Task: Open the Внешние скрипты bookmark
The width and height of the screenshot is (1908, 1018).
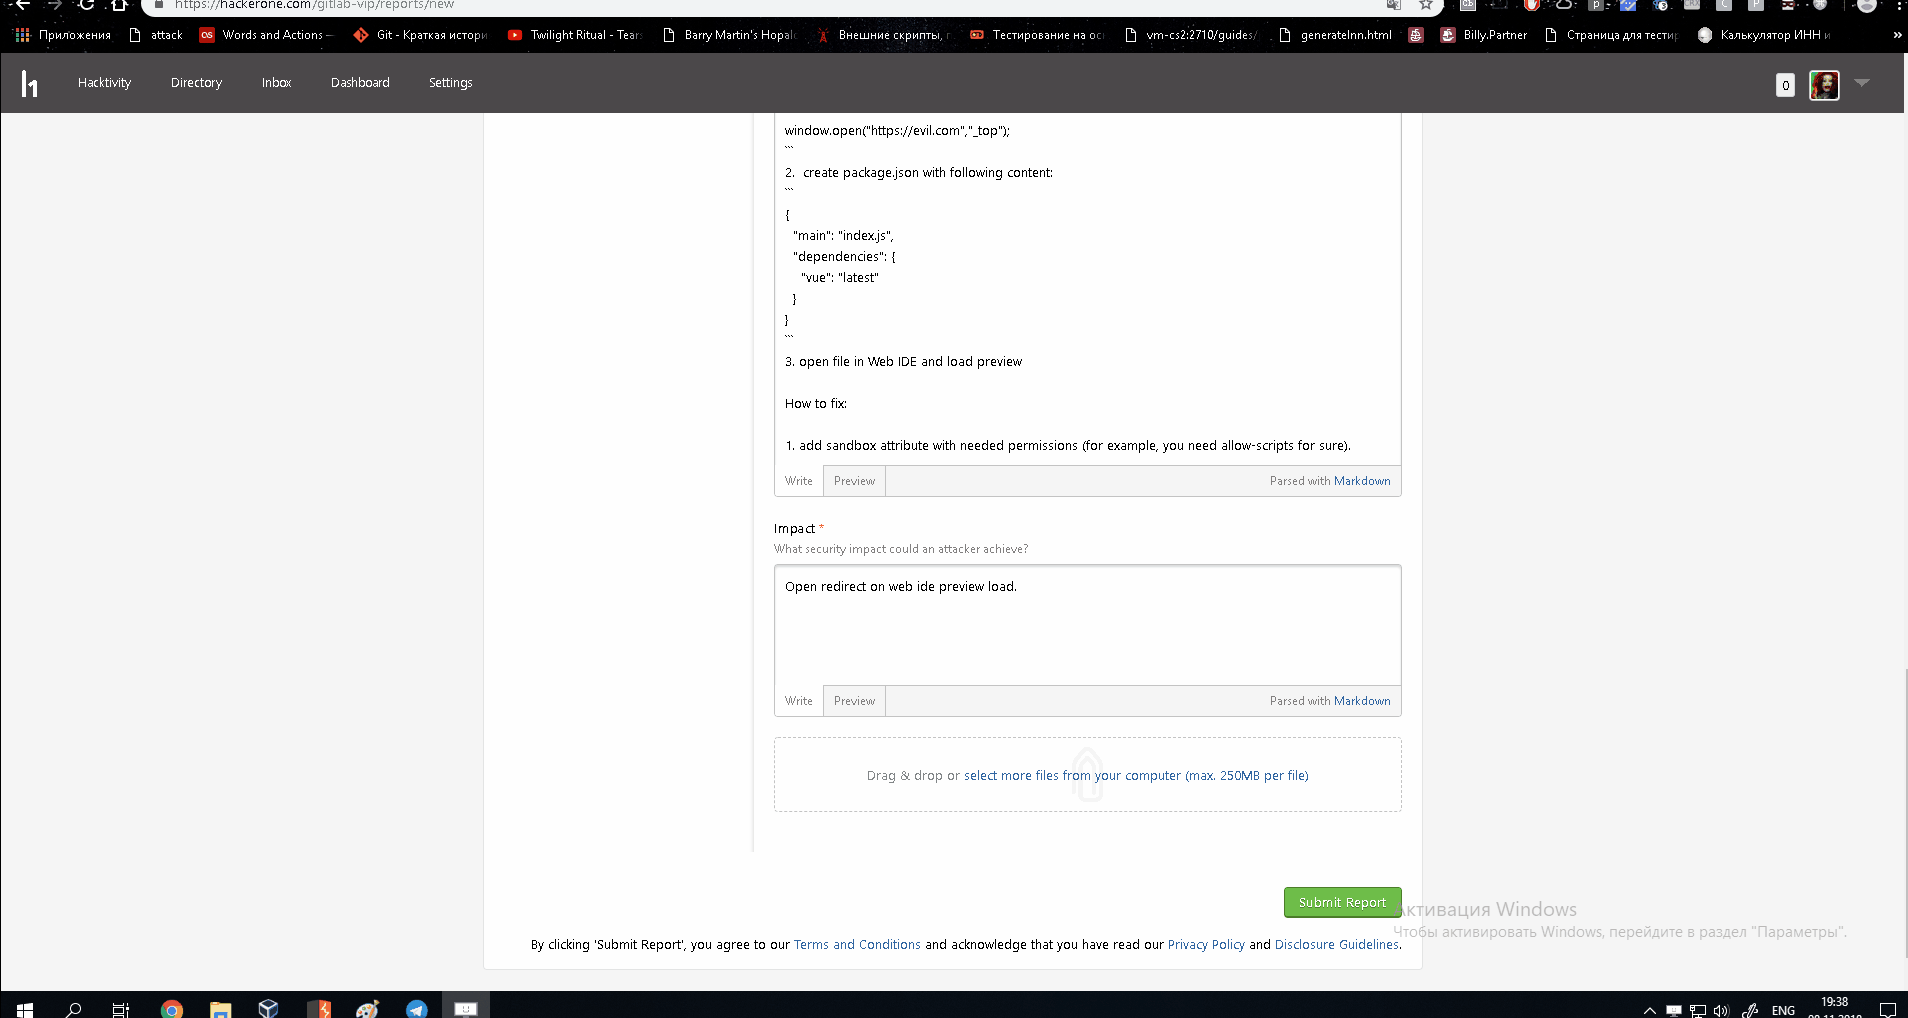Action: [x=884, y=35]
